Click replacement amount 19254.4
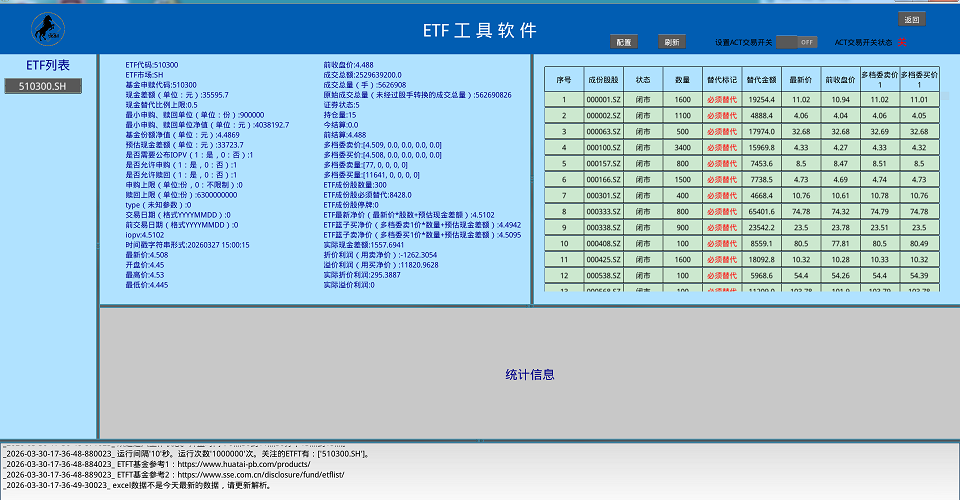 [762, 100]
